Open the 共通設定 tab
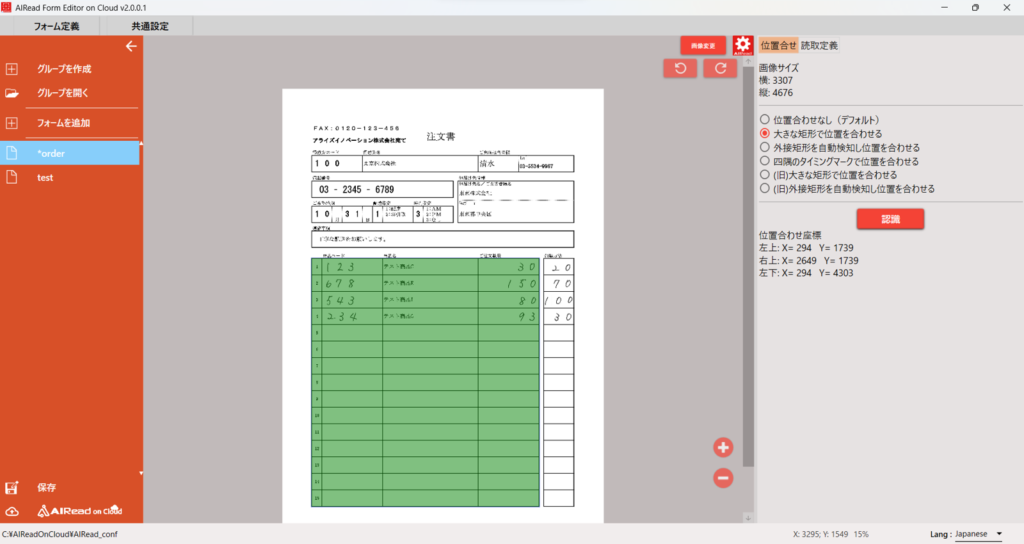This screenshot has width=1024, height=544. click(150, 26)
